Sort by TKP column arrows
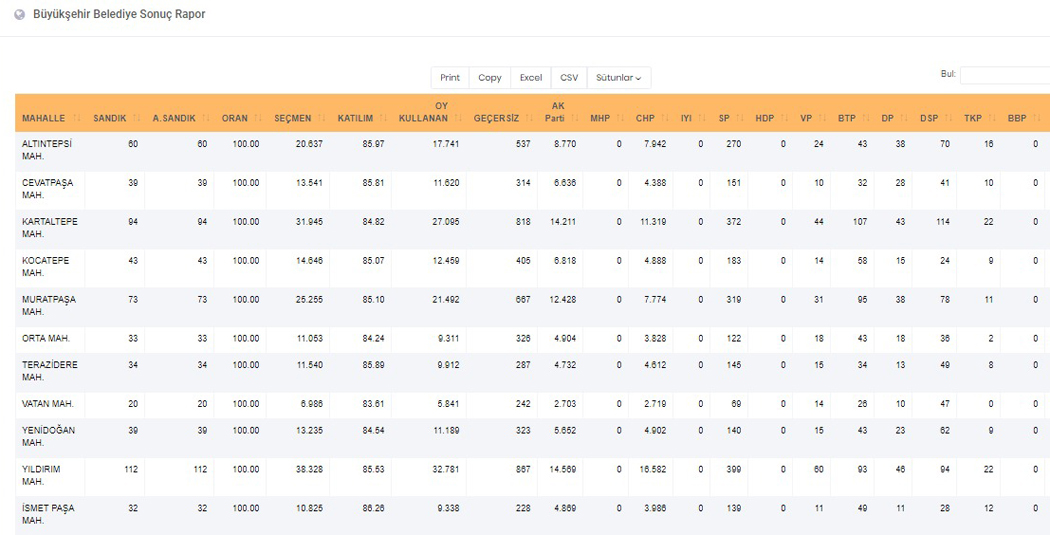1050x535 pixels. pos(992,118)
